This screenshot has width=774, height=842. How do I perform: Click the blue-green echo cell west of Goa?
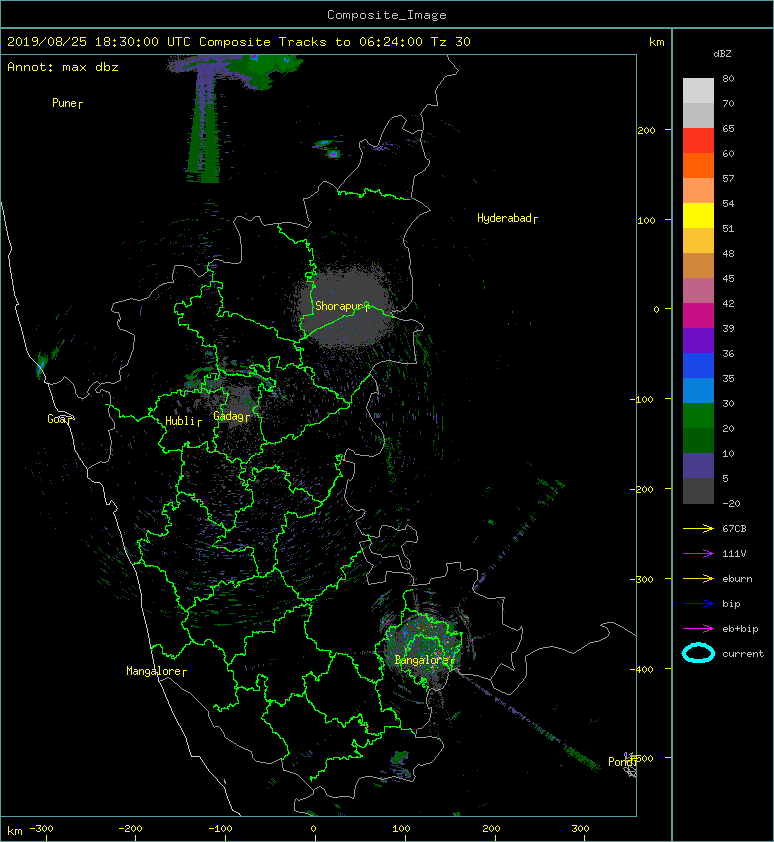pos(41,367)
